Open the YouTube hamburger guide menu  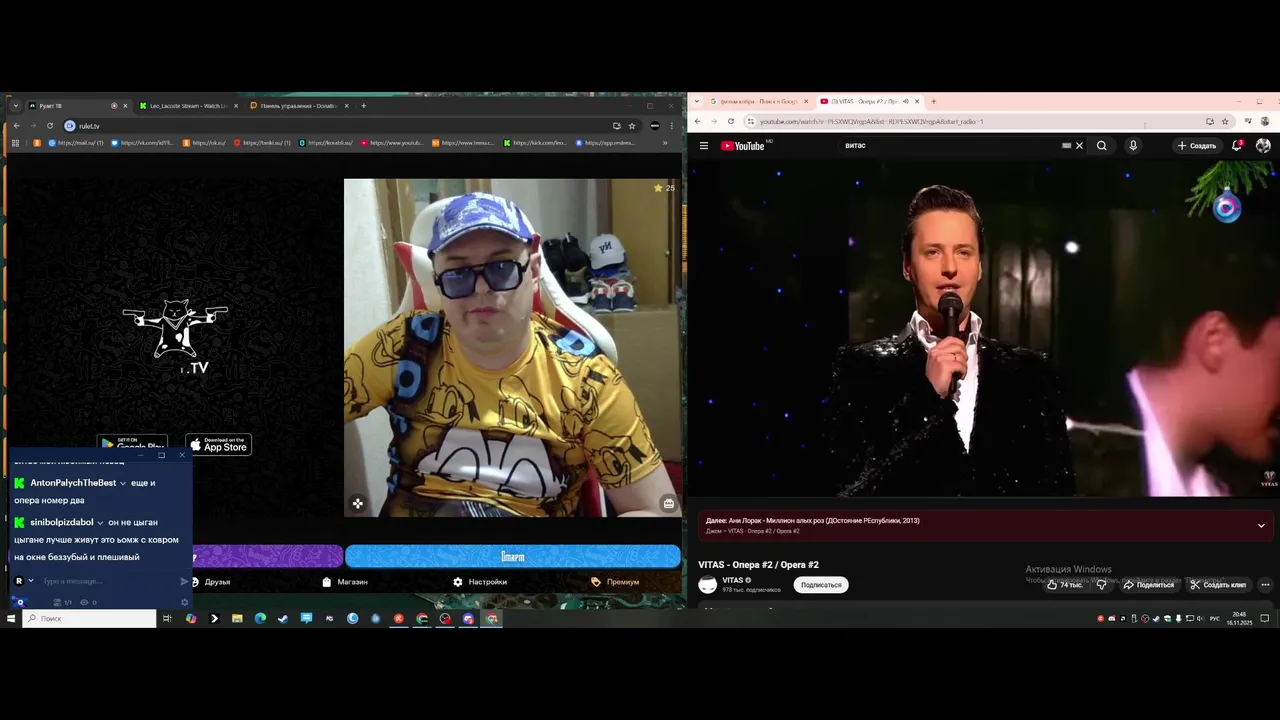click(x=704, y=146)
